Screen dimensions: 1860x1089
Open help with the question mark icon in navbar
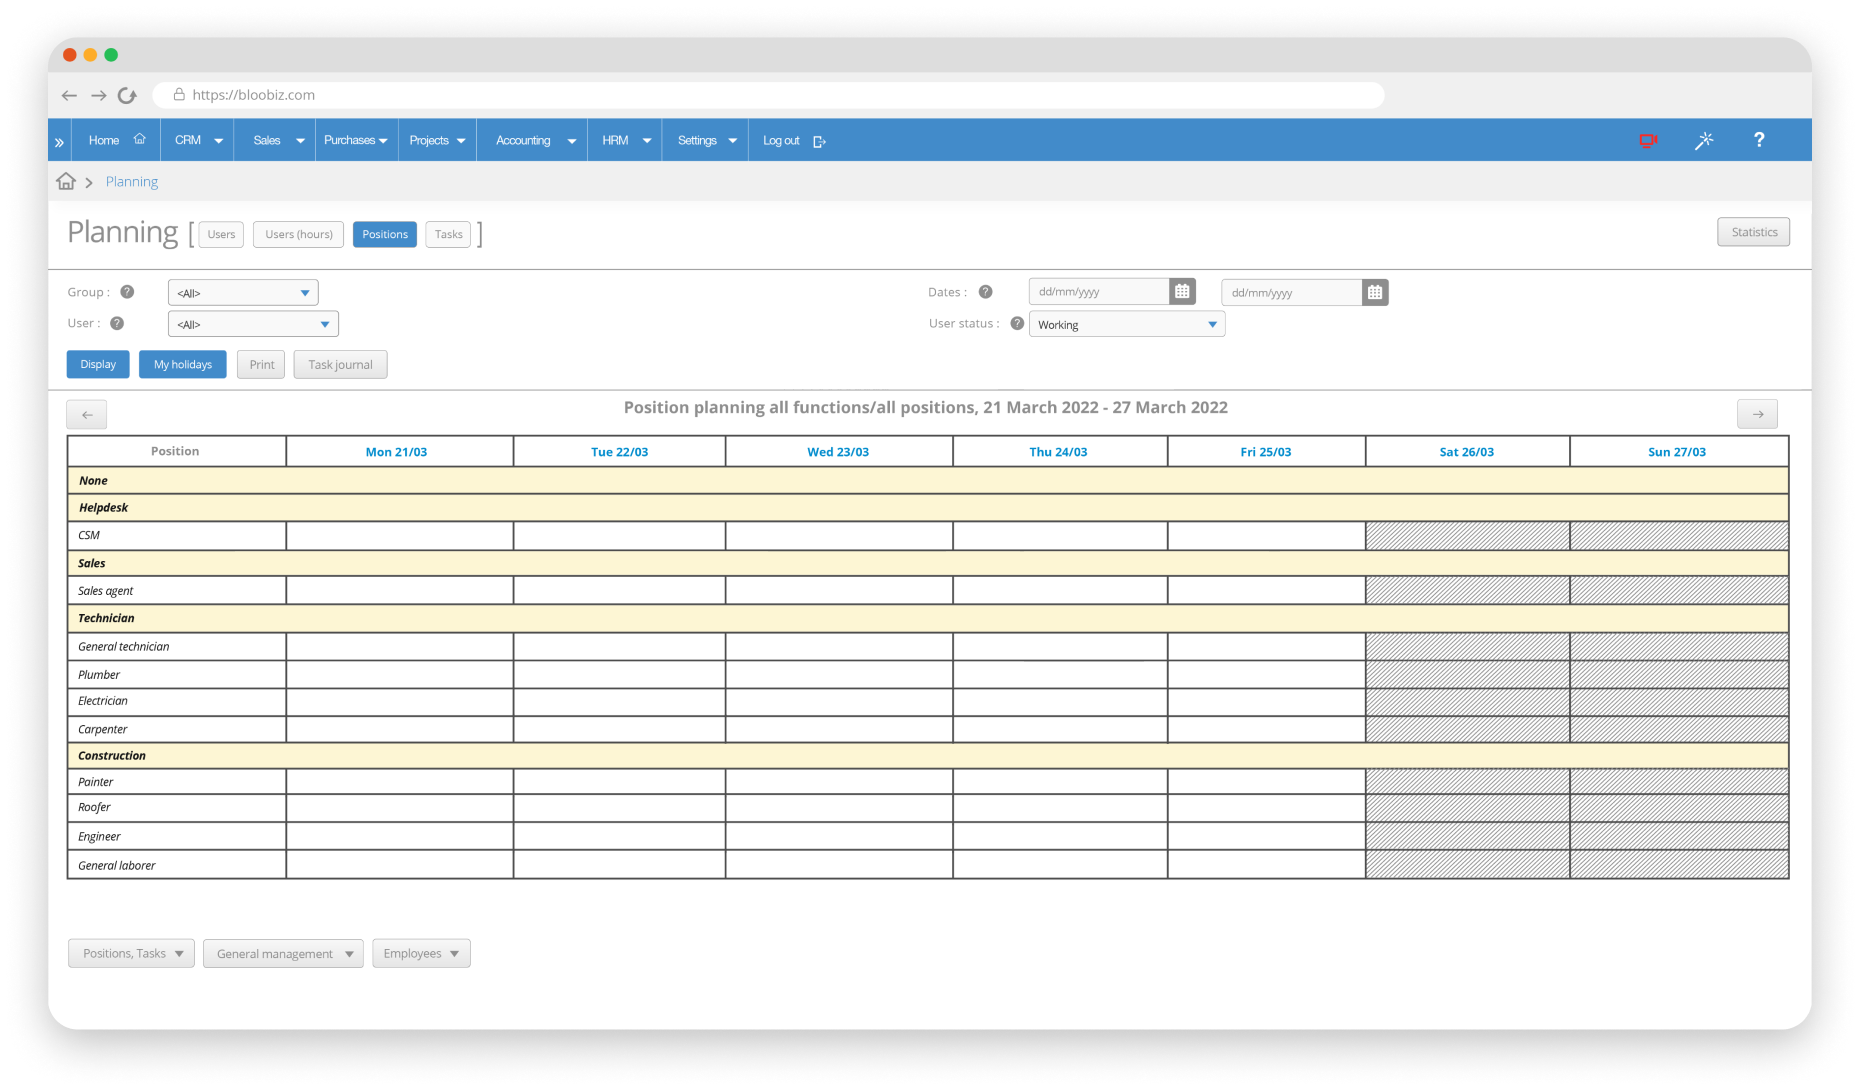pos(1759,140)
